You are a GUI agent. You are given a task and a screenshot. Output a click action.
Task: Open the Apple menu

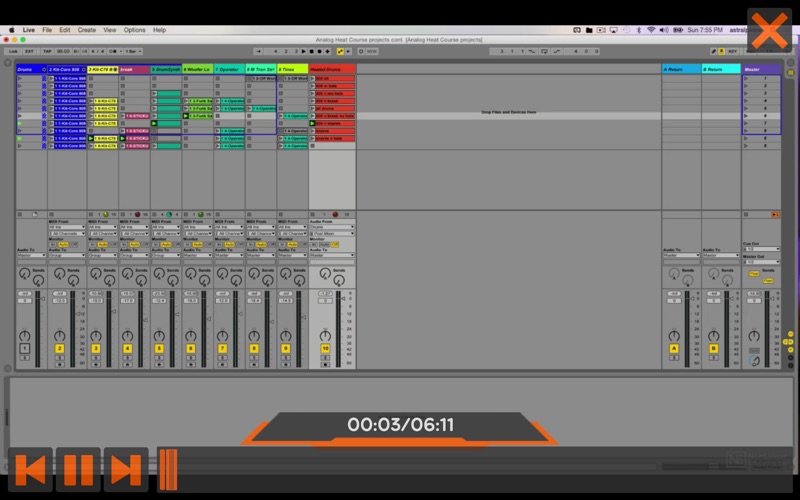point(11,30)
